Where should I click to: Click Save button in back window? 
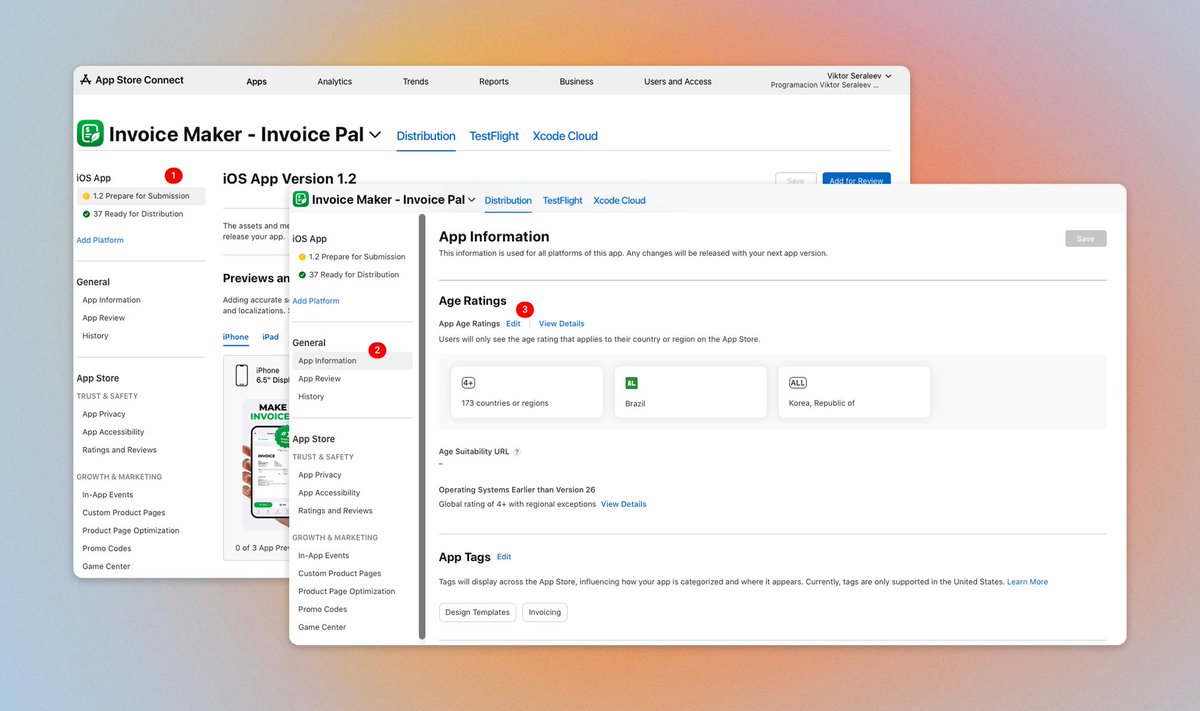pyautogui.click(x=796, y=181)
